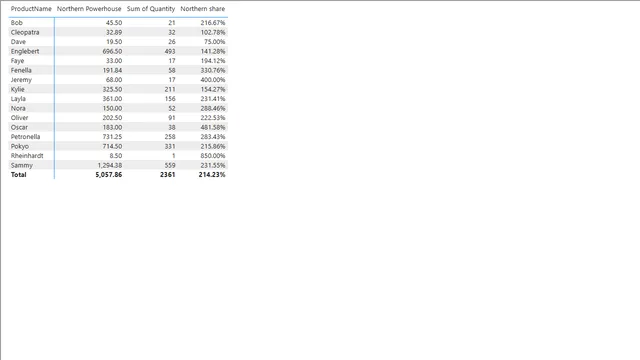640x360 pixels.
Task: Click the 194.12% share for Faye
Action: click(x=213, y=61)
